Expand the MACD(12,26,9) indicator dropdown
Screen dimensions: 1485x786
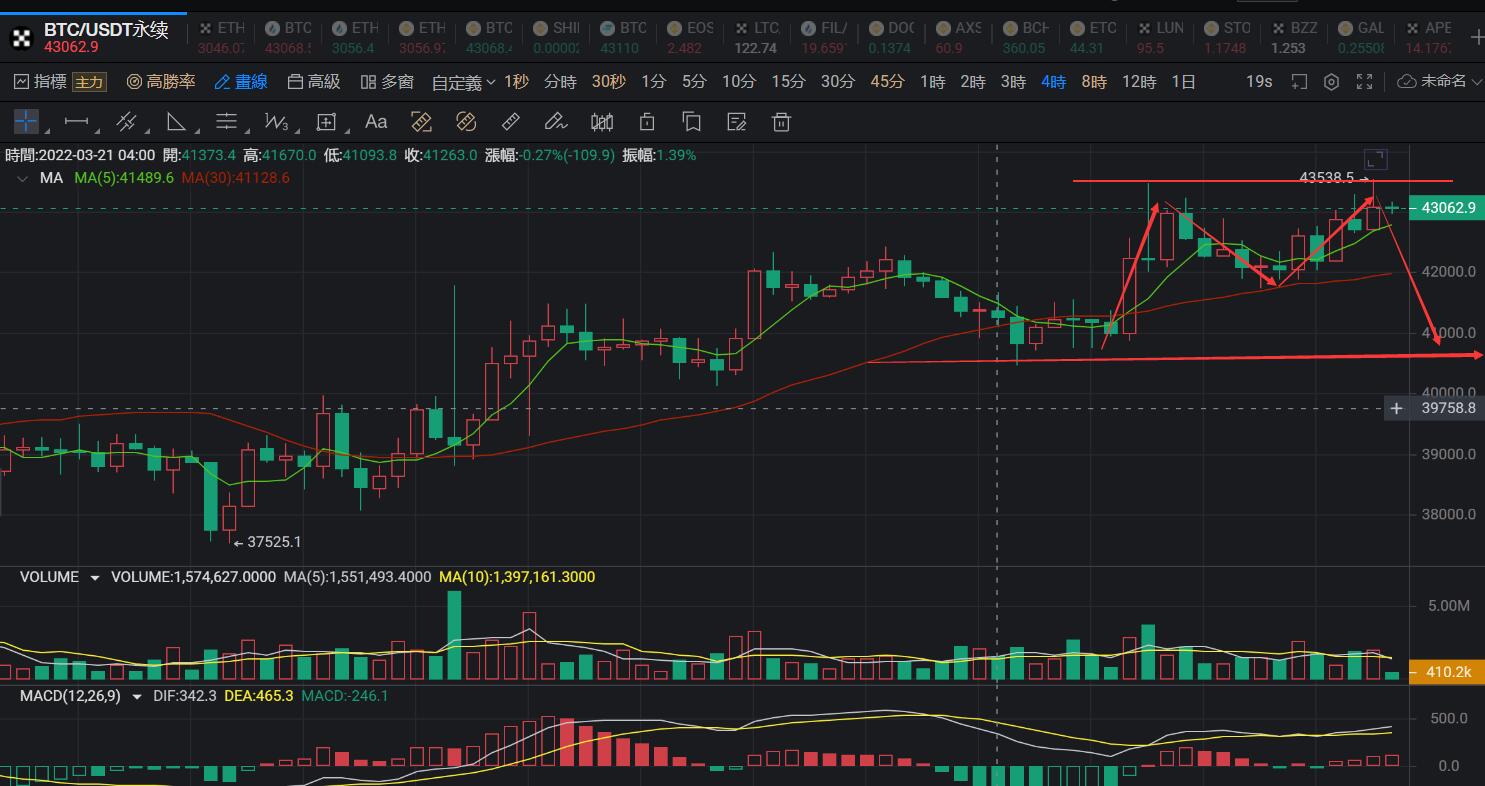coord(138,696)
